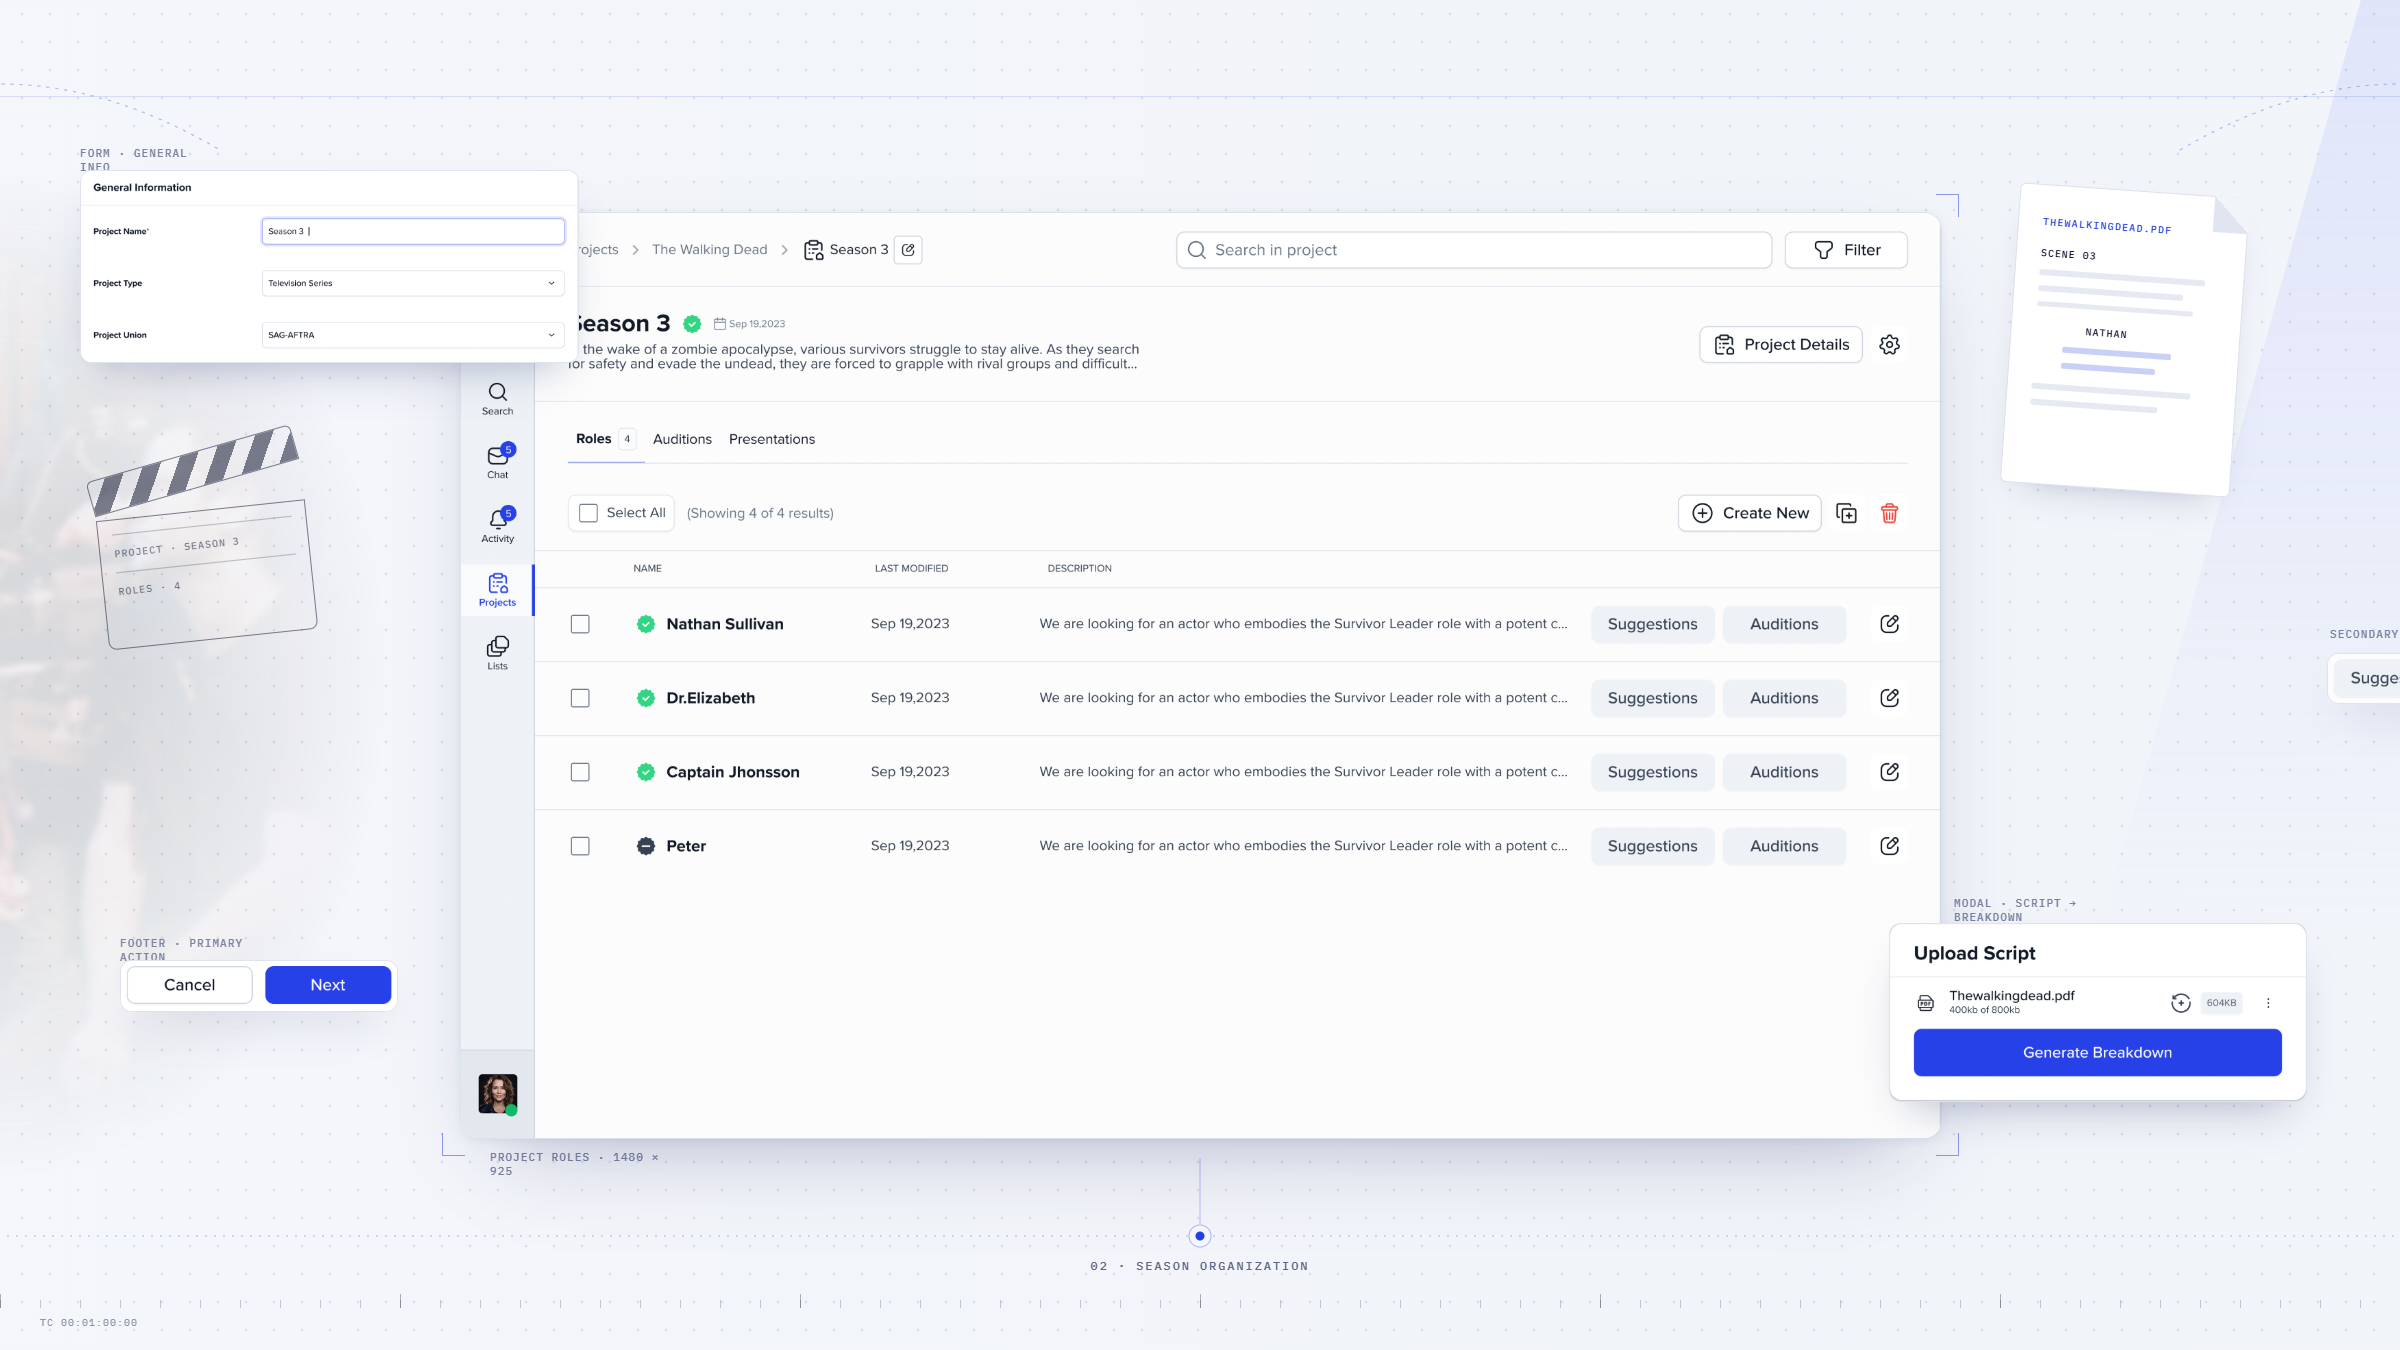
Task: Edit the Nathan Sullivan role
Action: 1889,624
